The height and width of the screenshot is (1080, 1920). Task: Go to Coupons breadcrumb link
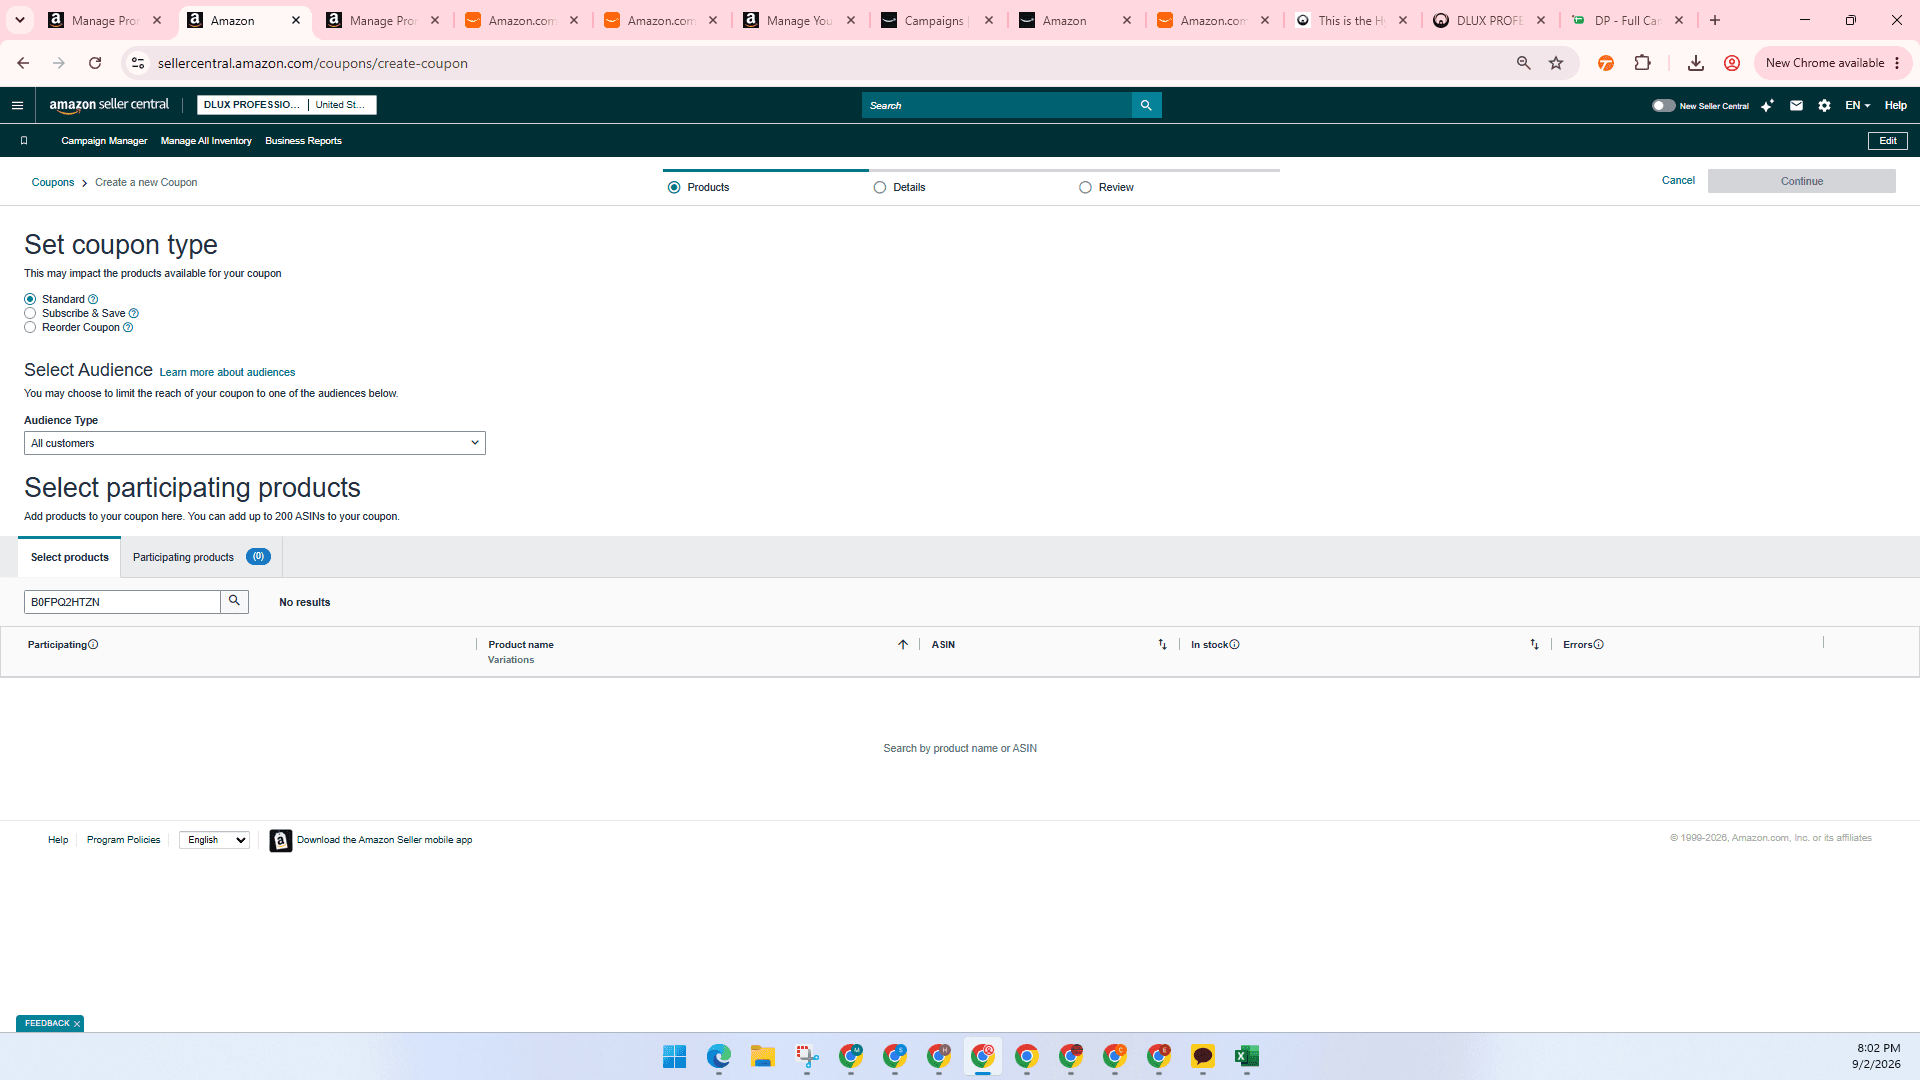pyautogui.click(x=53, y=182)
